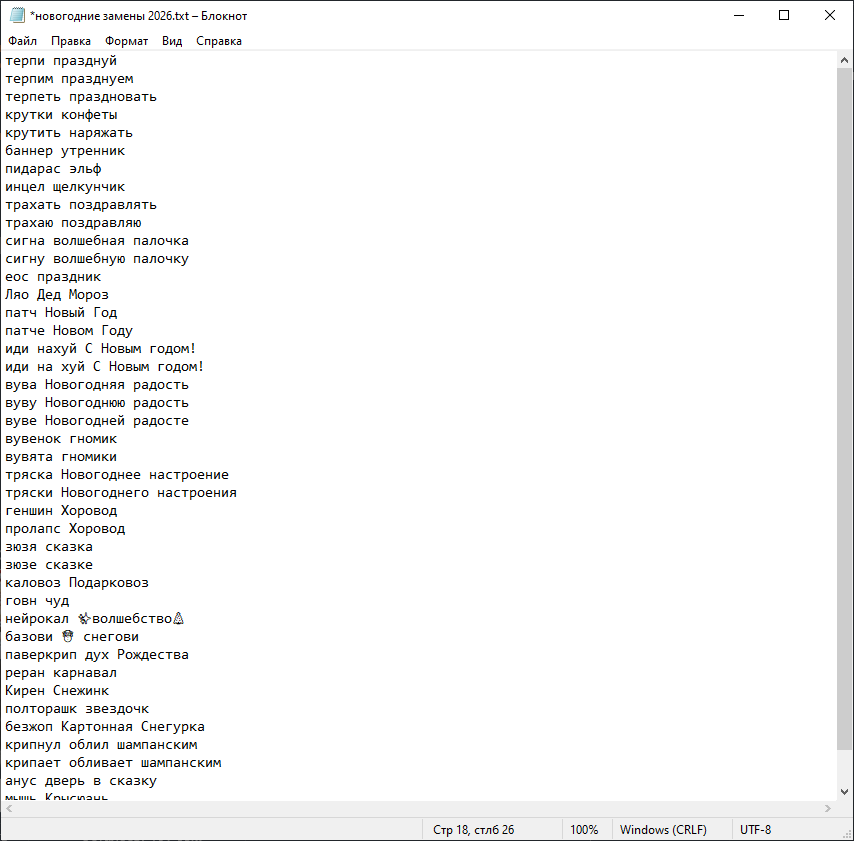Click 'Windows (CRLF)' in the status bar

(663, 830)
